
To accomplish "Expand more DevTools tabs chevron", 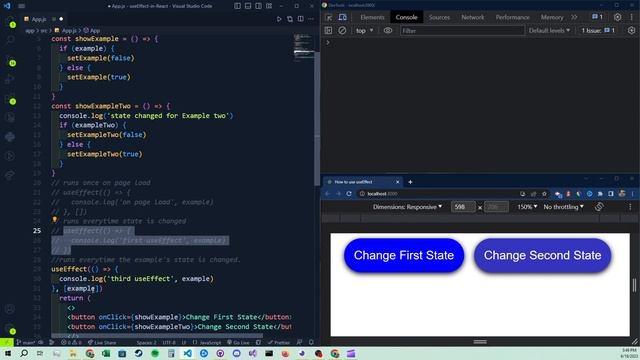I will [574, 17].
